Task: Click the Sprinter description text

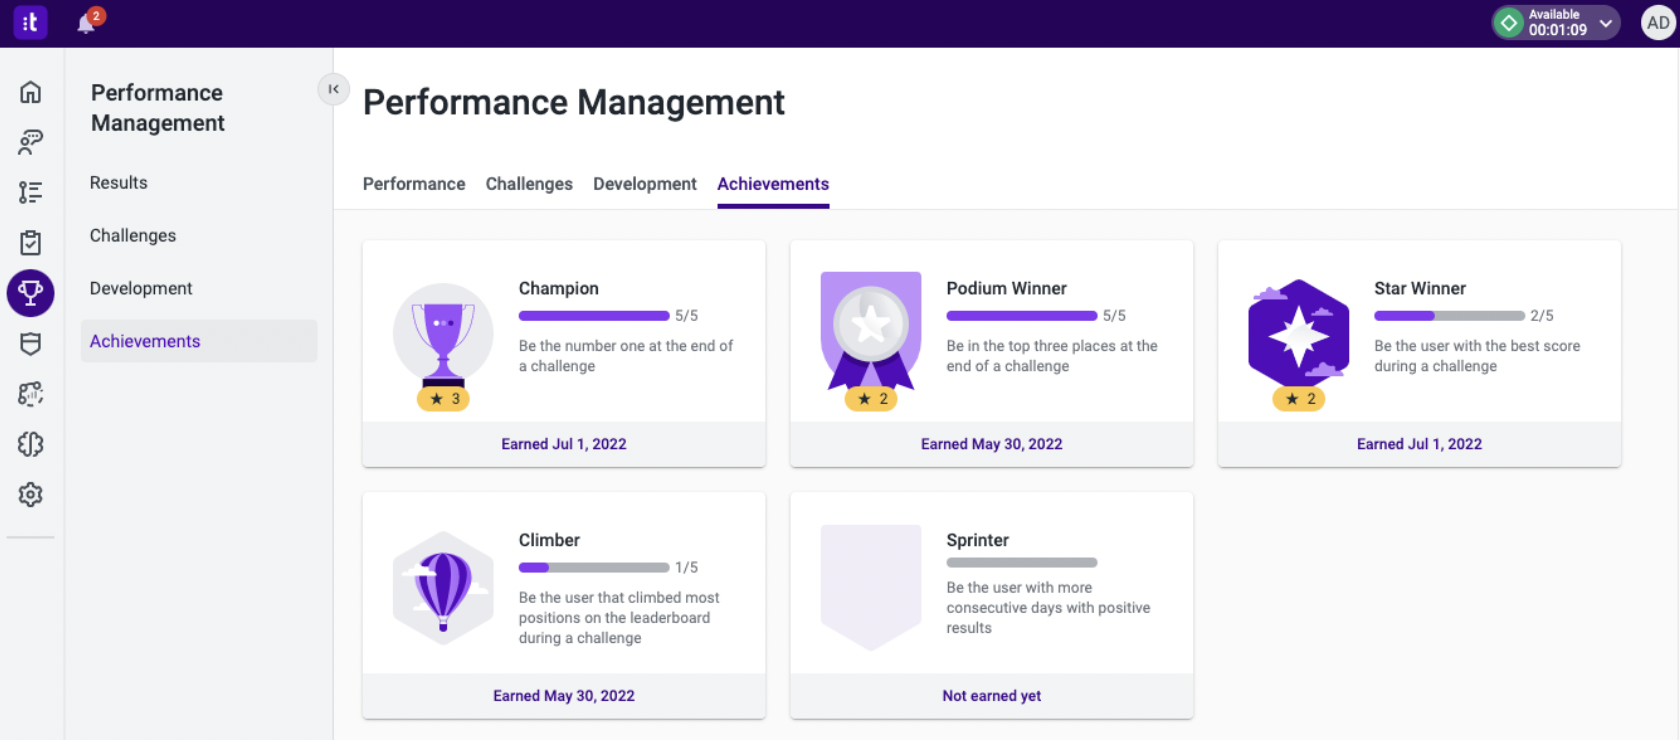Action: pyautogui.click(x=1049, y=608)
